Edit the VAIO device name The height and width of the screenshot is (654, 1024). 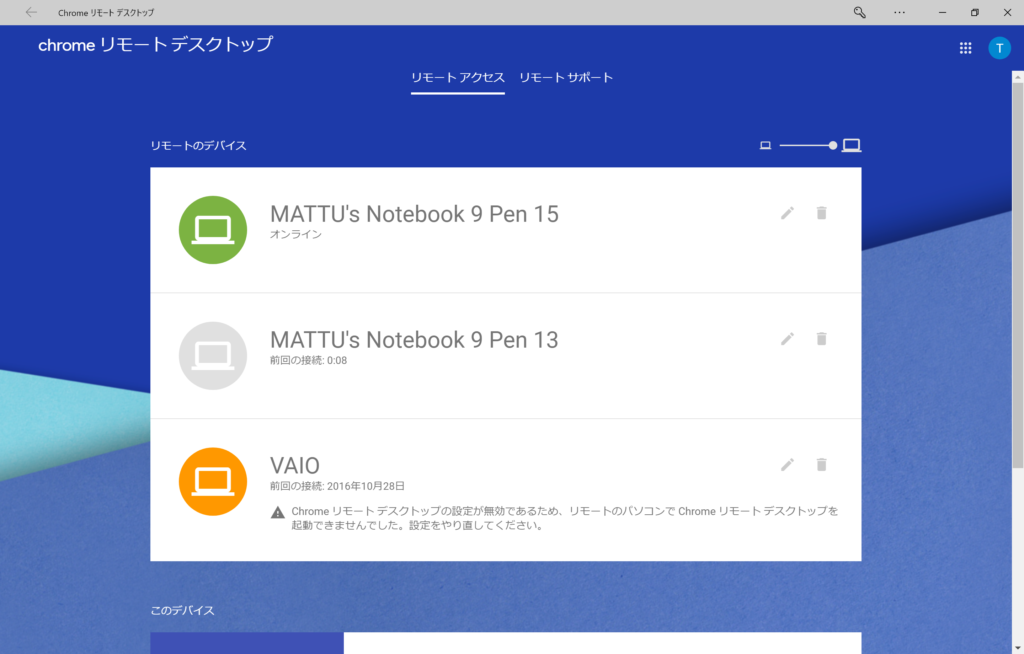(788, 465)
